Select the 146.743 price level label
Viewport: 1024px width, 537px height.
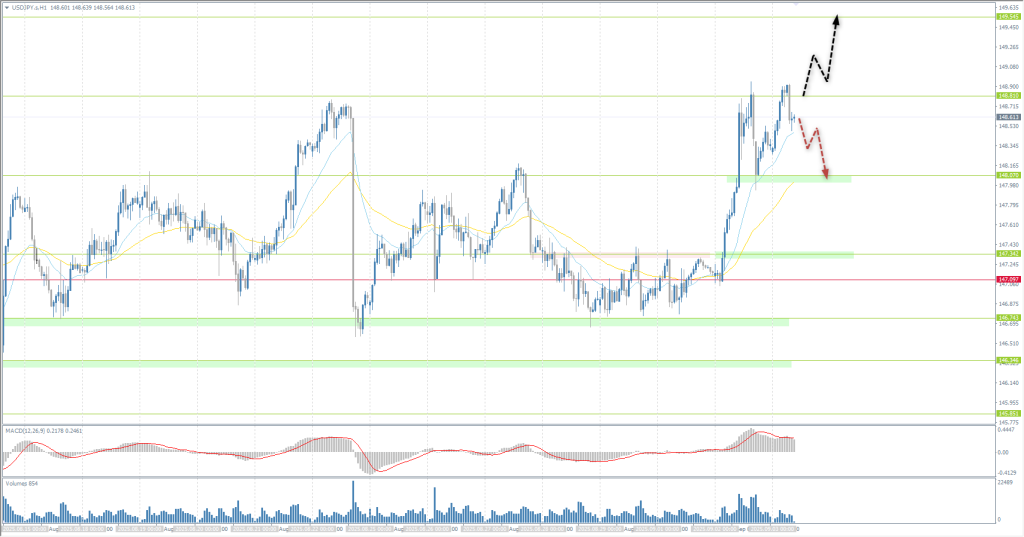coord(1007,318)
